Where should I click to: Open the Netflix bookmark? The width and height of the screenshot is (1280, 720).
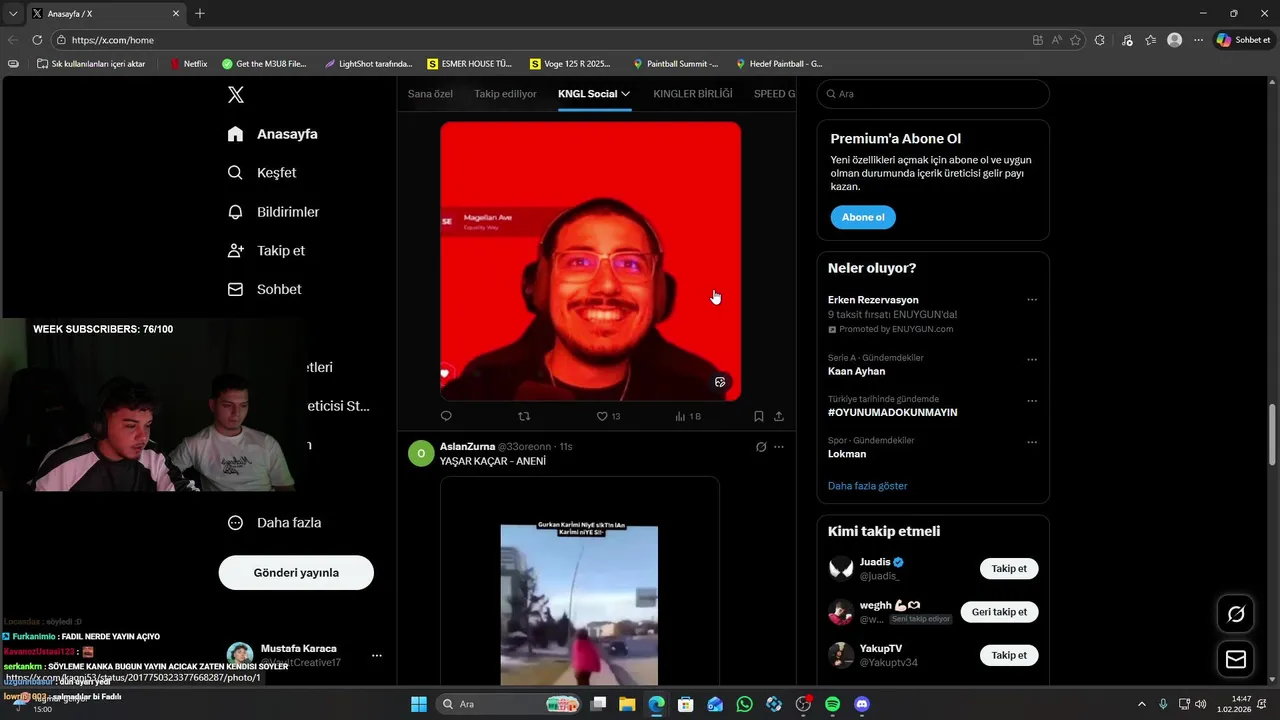point(188,64)
